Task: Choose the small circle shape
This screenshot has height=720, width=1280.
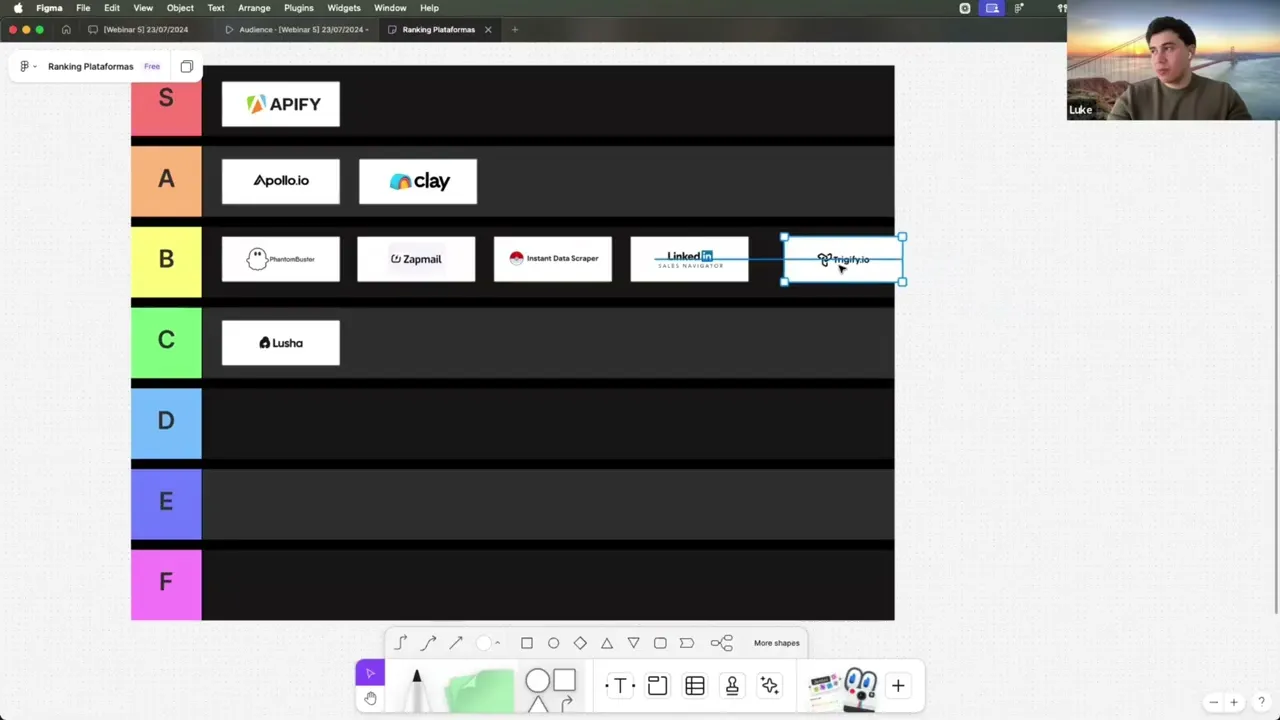Action: point(553,643)
